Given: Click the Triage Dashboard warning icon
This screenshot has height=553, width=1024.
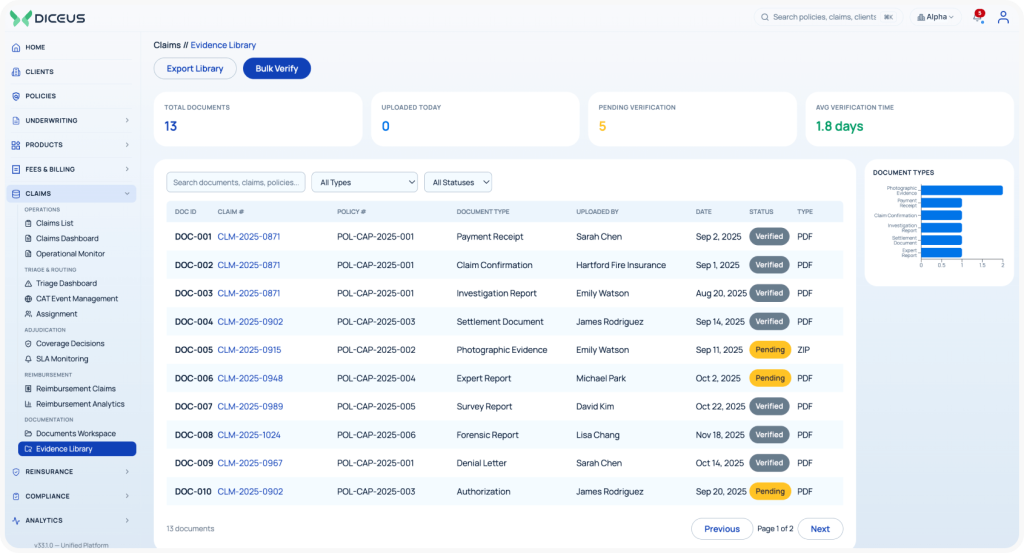Looking at the screenshot, I should pyautogui.click(x=28, y=283).
